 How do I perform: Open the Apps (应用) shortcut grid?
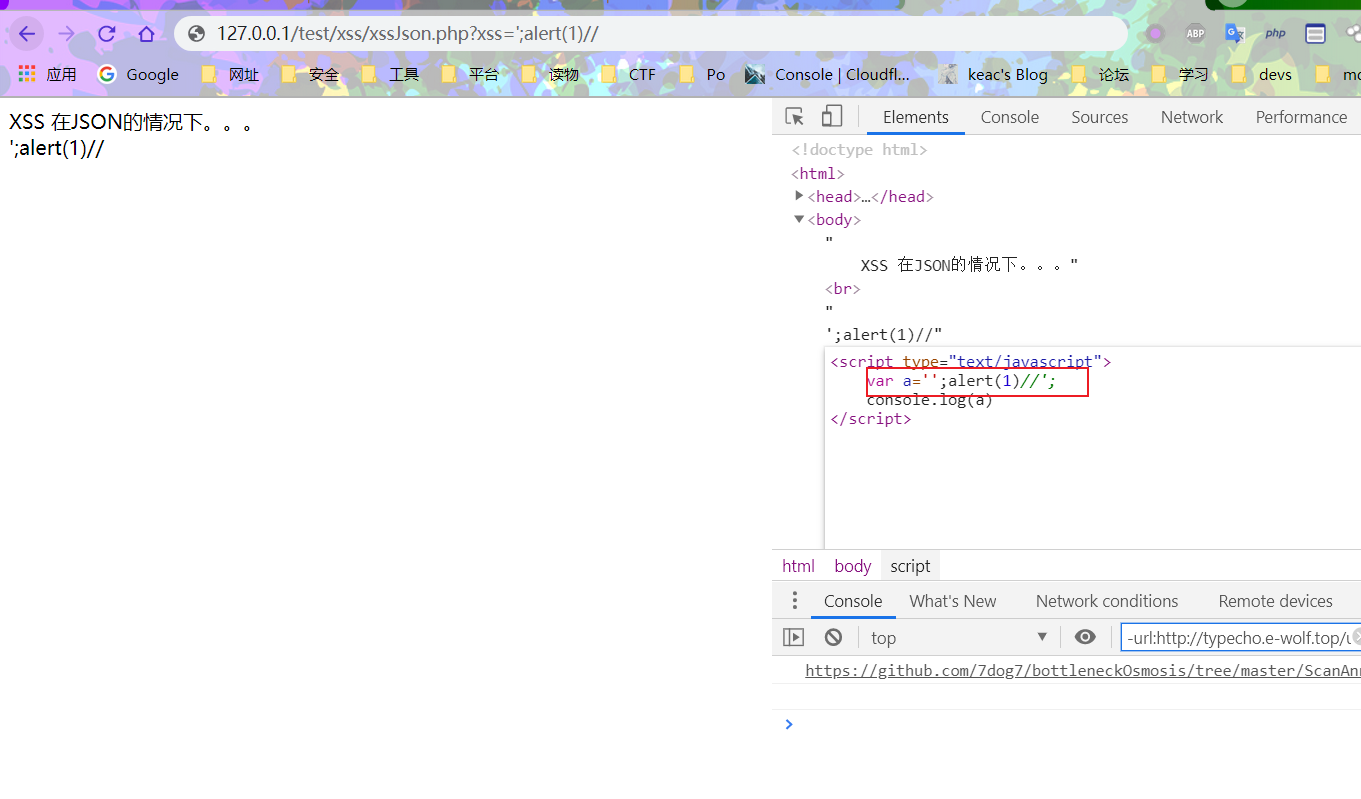tap(47, 74)
